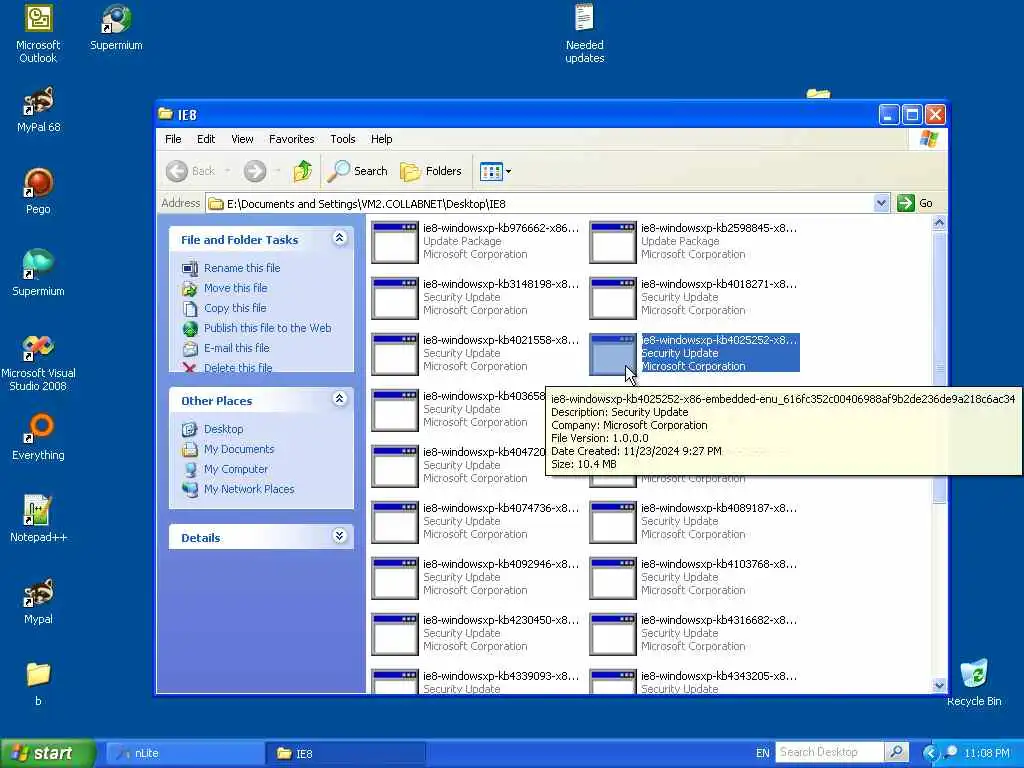Click scrollbar up arrow in file list
The width and height of the screenshot is (1024, 768).
(x=939, y=223)
